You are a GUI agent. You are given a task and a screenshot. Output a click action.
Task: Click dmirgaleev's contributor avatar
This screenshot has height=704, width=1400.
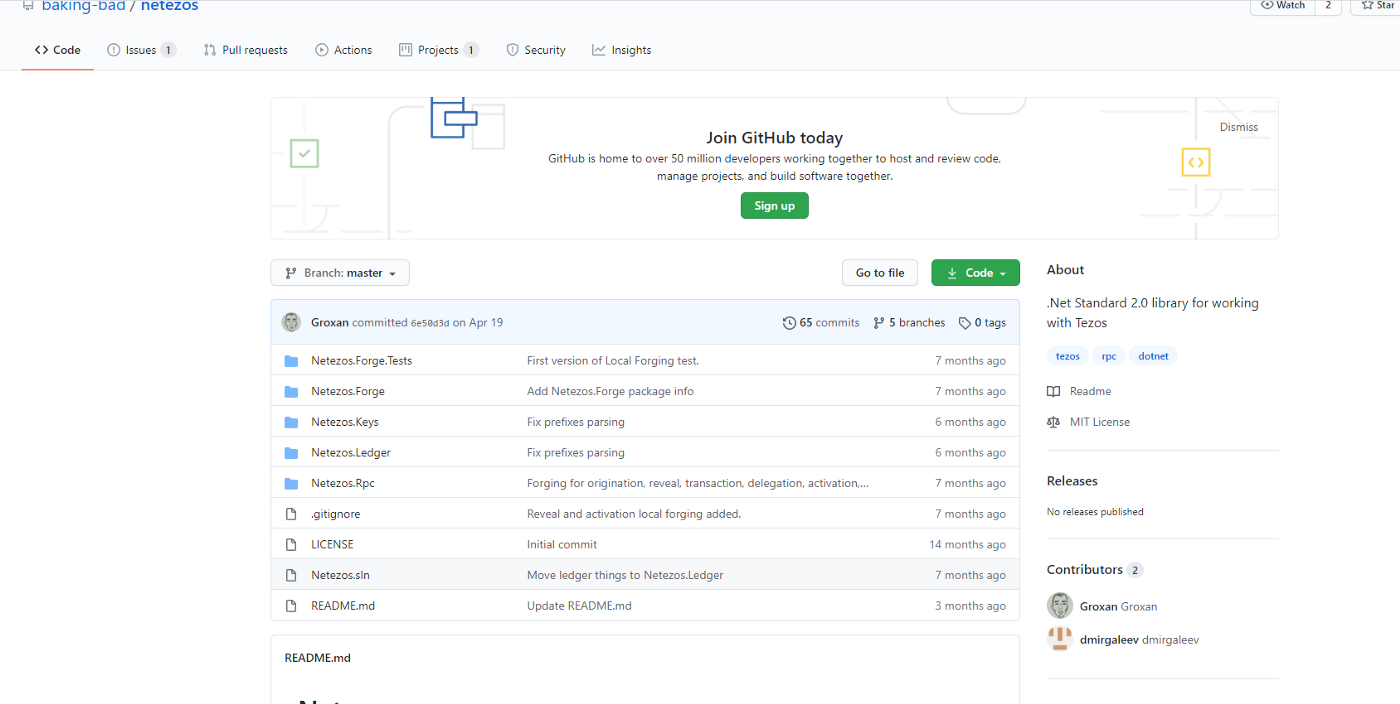(1059, 639)
